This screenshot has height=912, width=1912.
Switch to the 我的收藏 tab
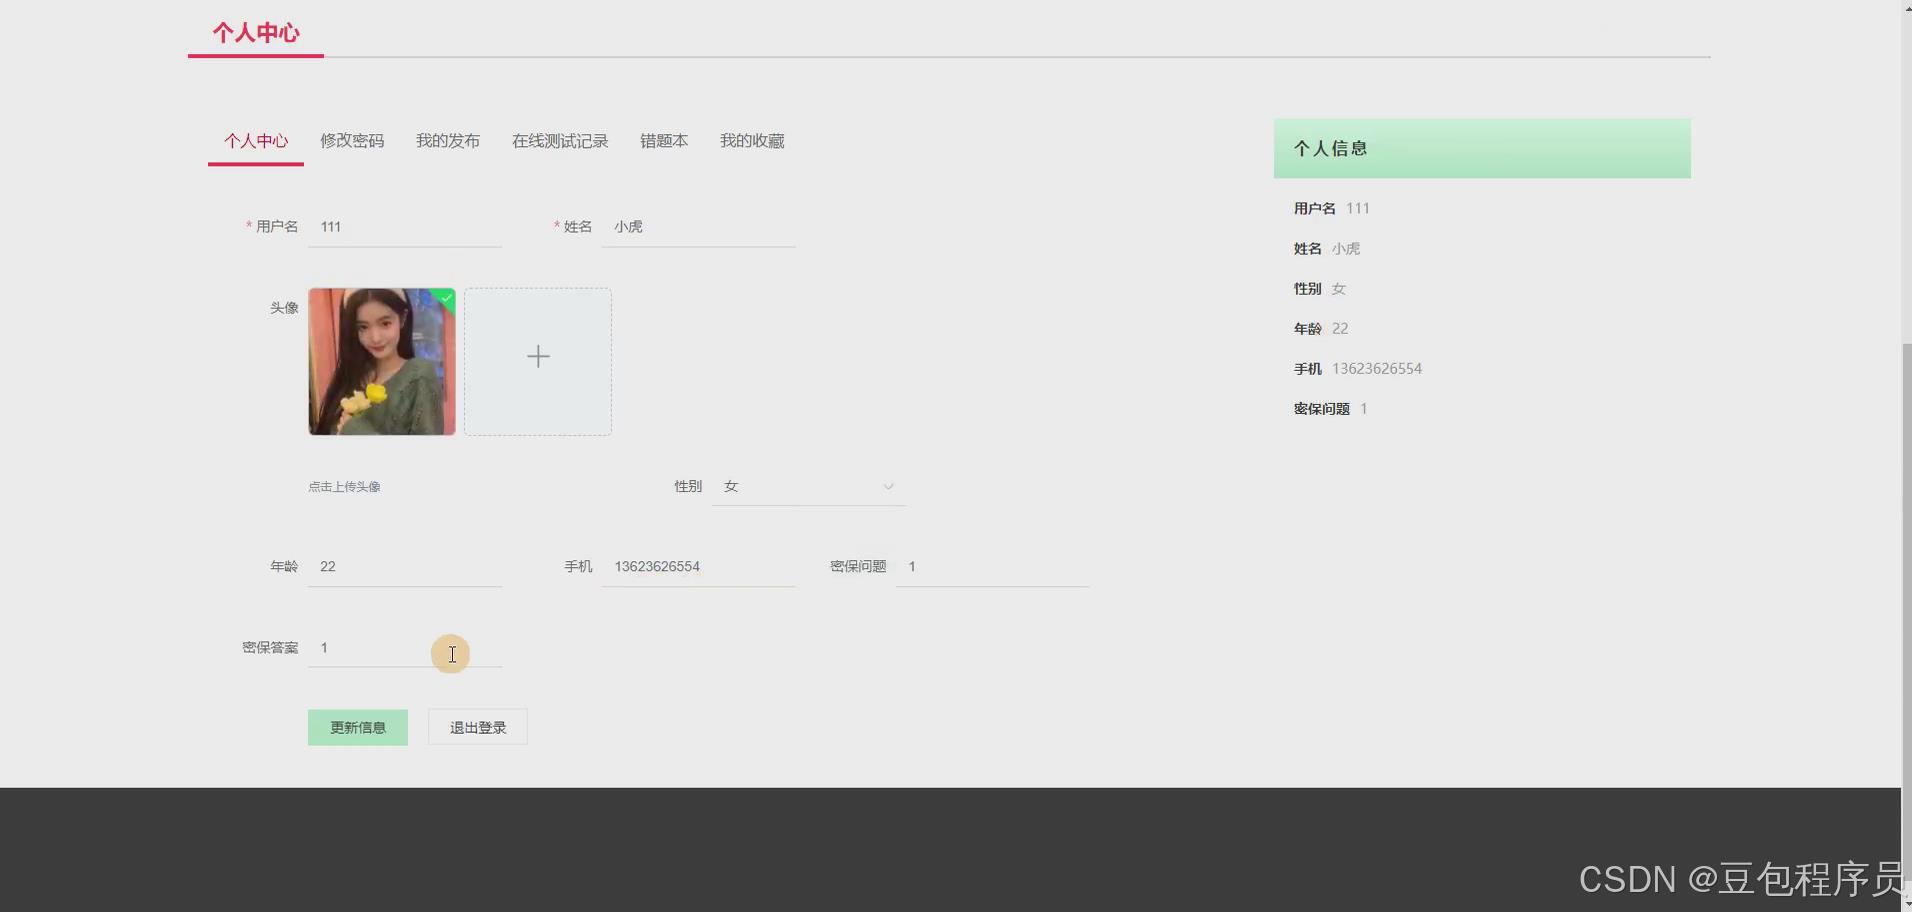coord(751,141)
